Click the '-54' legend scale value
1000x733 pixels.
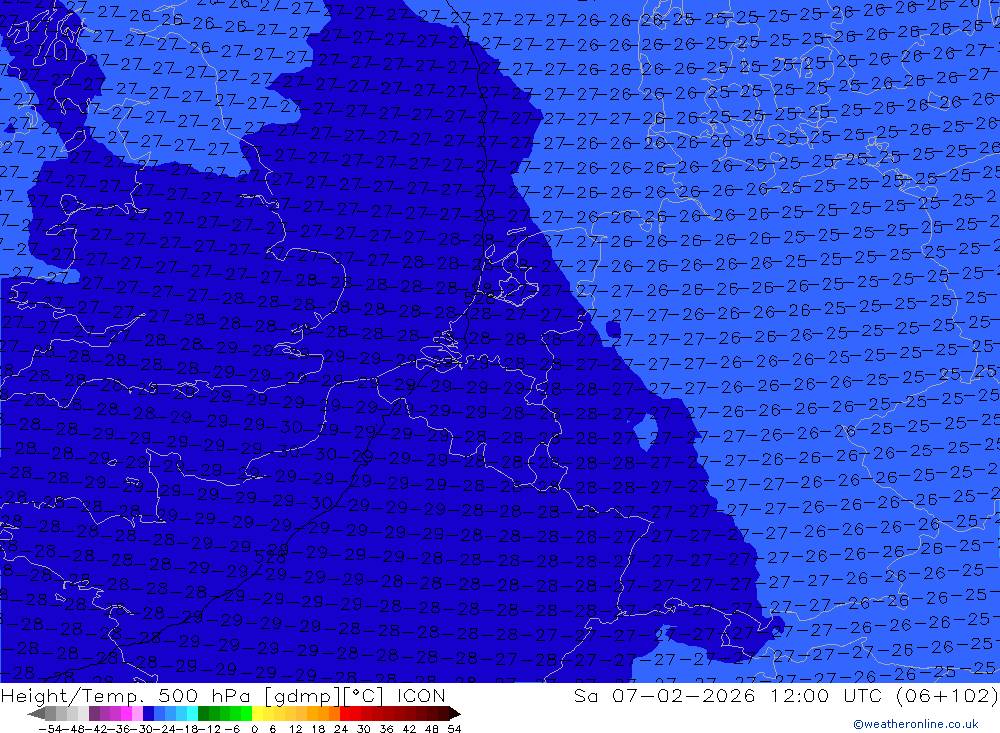tap(51, 729)
